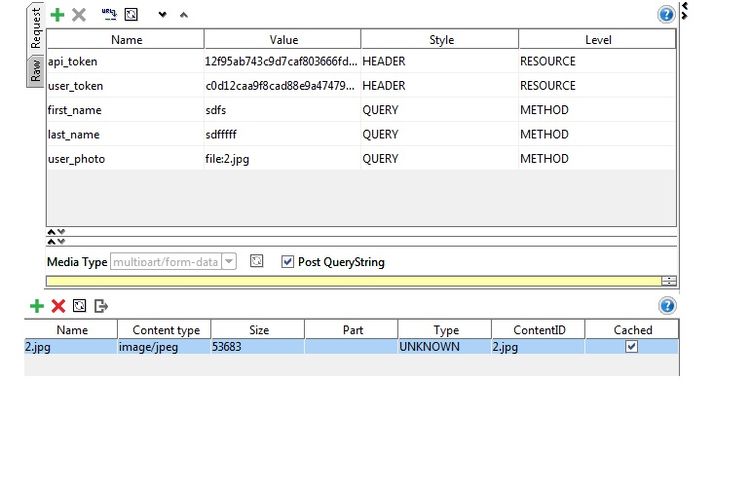This screenshot has width=750, height=499.
Task: Click the green add parameter icon
Action: (57, 15)
